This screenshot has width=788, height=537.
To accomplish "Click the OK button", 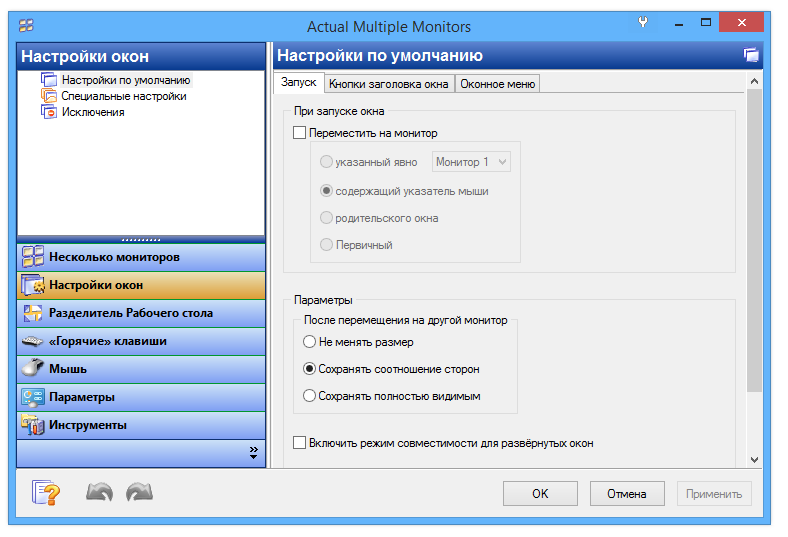I will (540, 494).
